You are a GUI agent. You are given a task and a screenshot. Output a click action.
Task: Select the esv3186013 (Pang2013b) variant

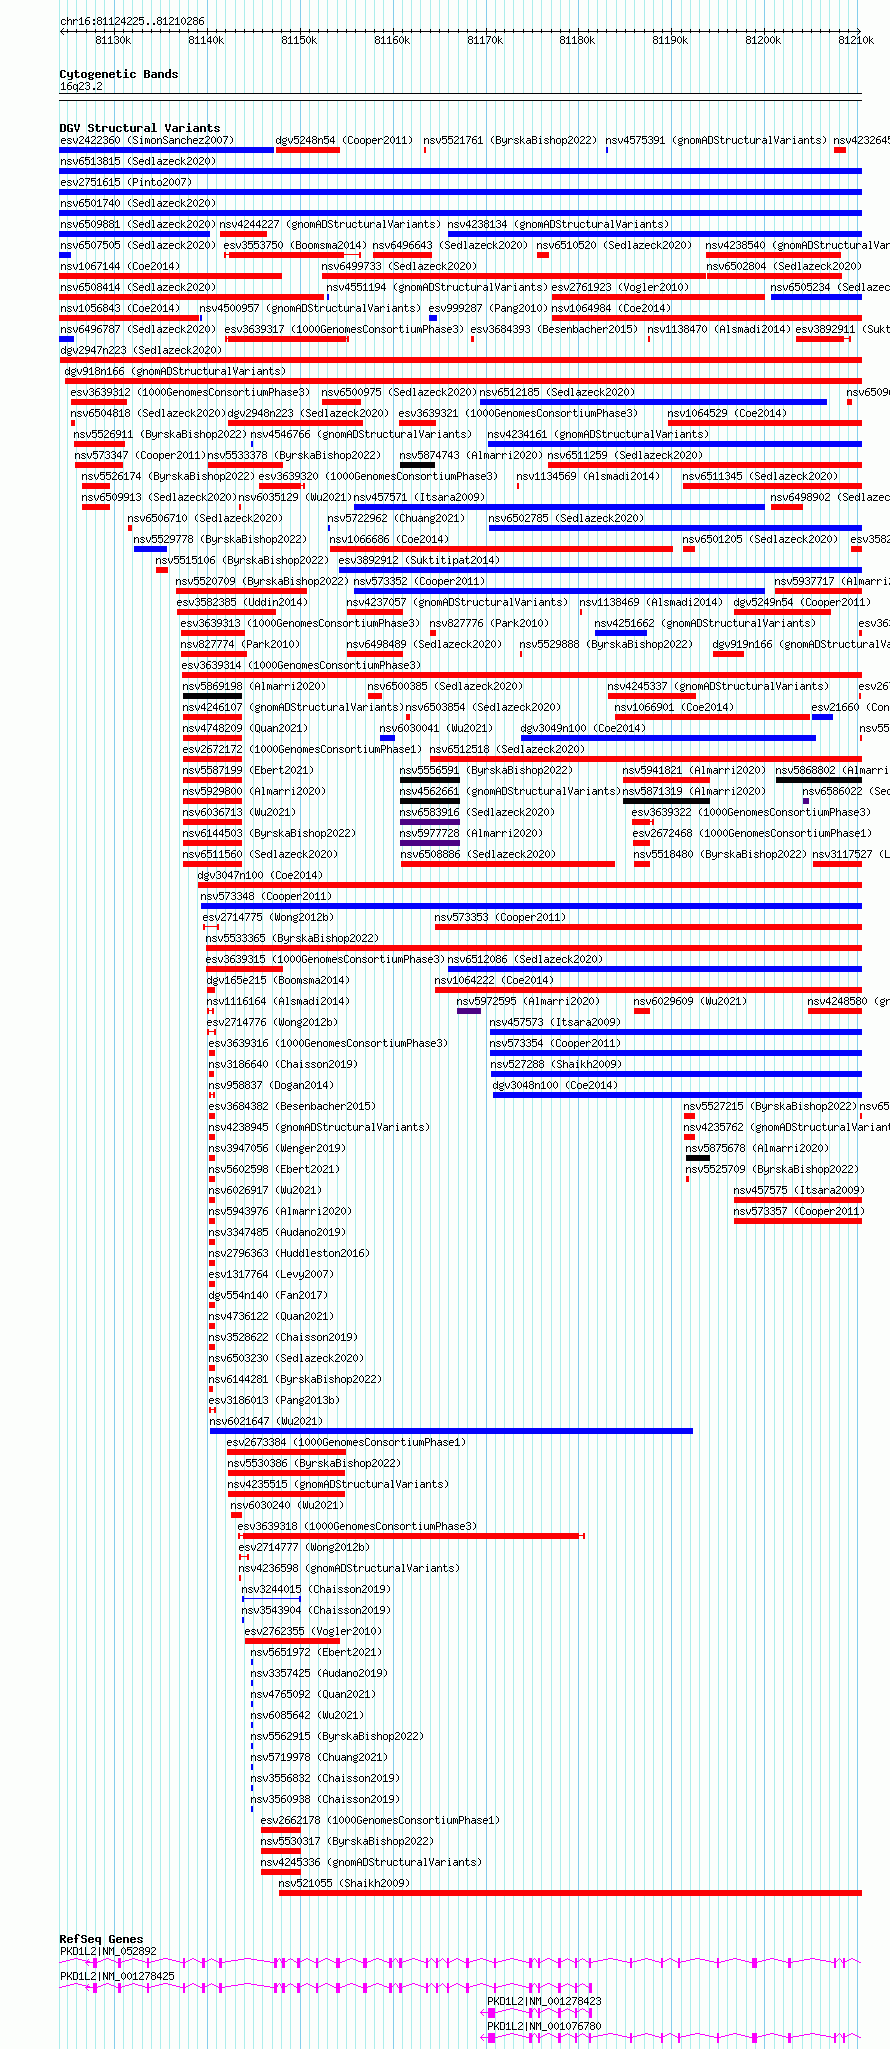click(274, 1400)
